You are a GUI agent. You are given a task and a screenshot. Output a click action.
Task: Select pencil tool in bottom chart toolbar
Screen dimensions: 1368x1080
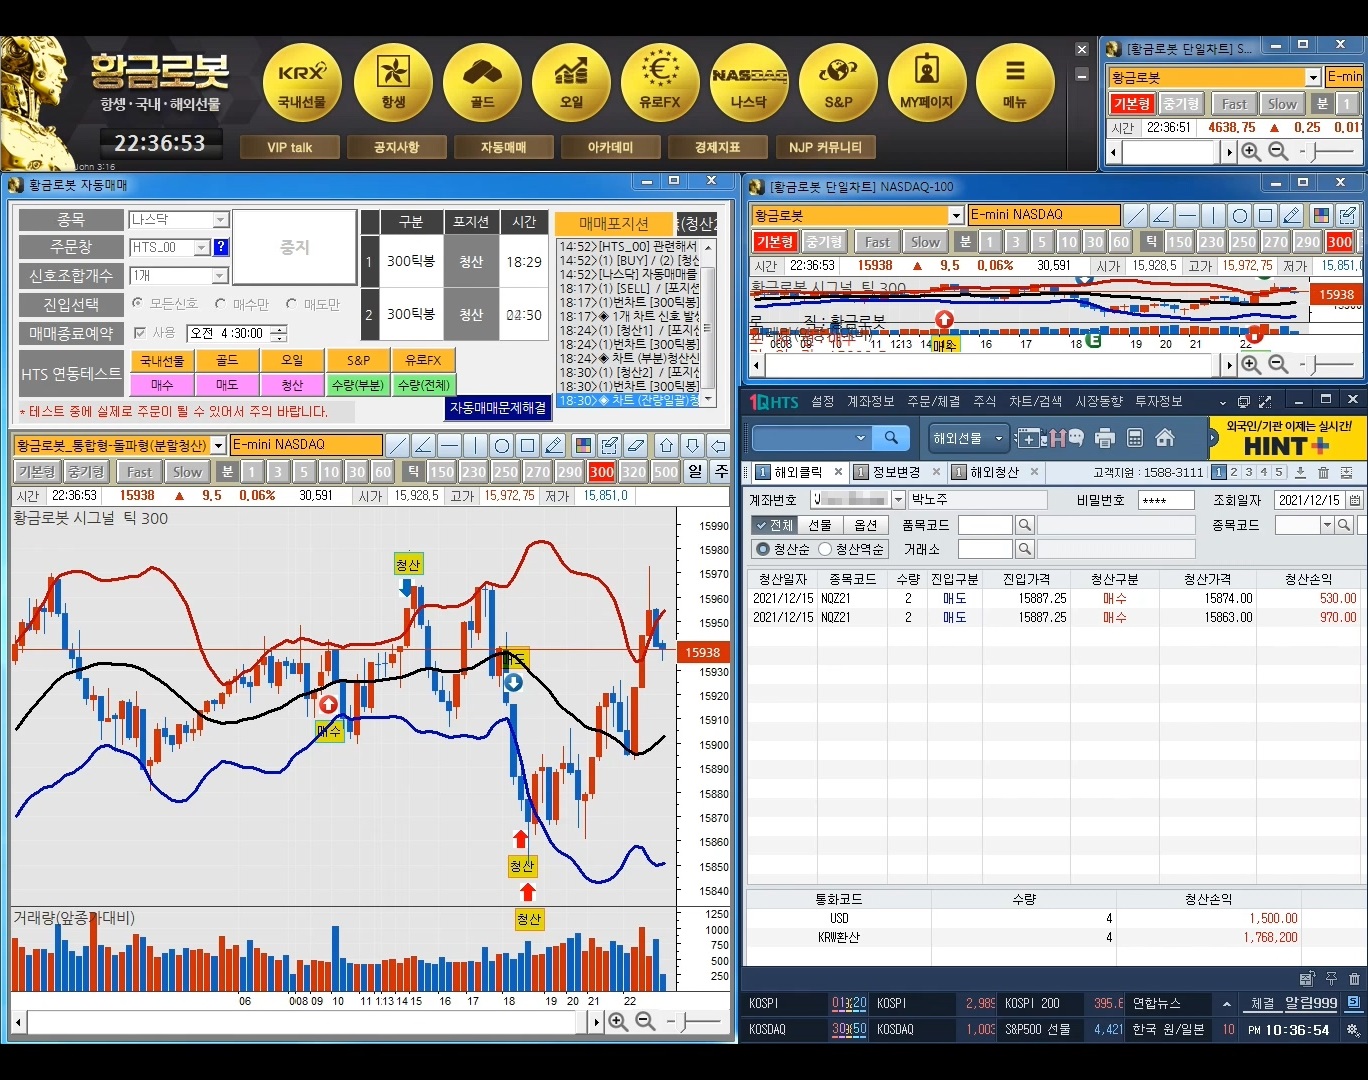553,445
